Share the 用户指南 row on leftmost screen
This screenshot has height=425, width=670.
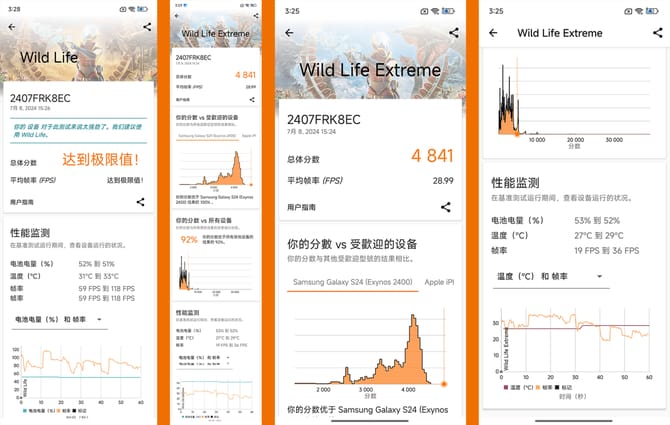(x=140, y=202)
